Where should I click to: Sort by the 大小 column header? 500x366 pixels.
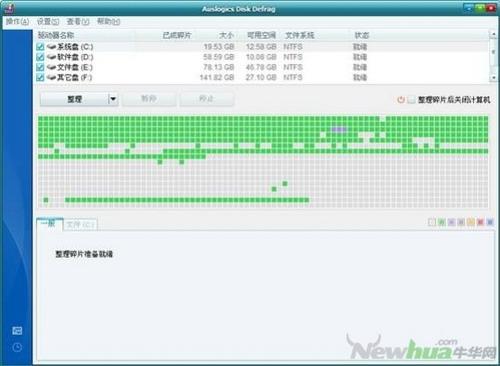[226, 35]
